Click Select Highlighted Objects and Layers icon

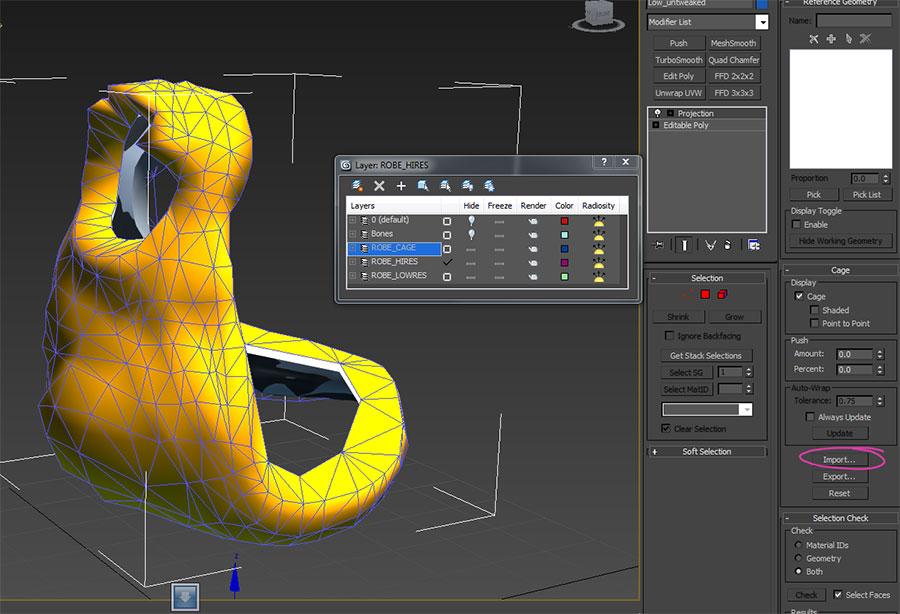click(x=423, y=185)
